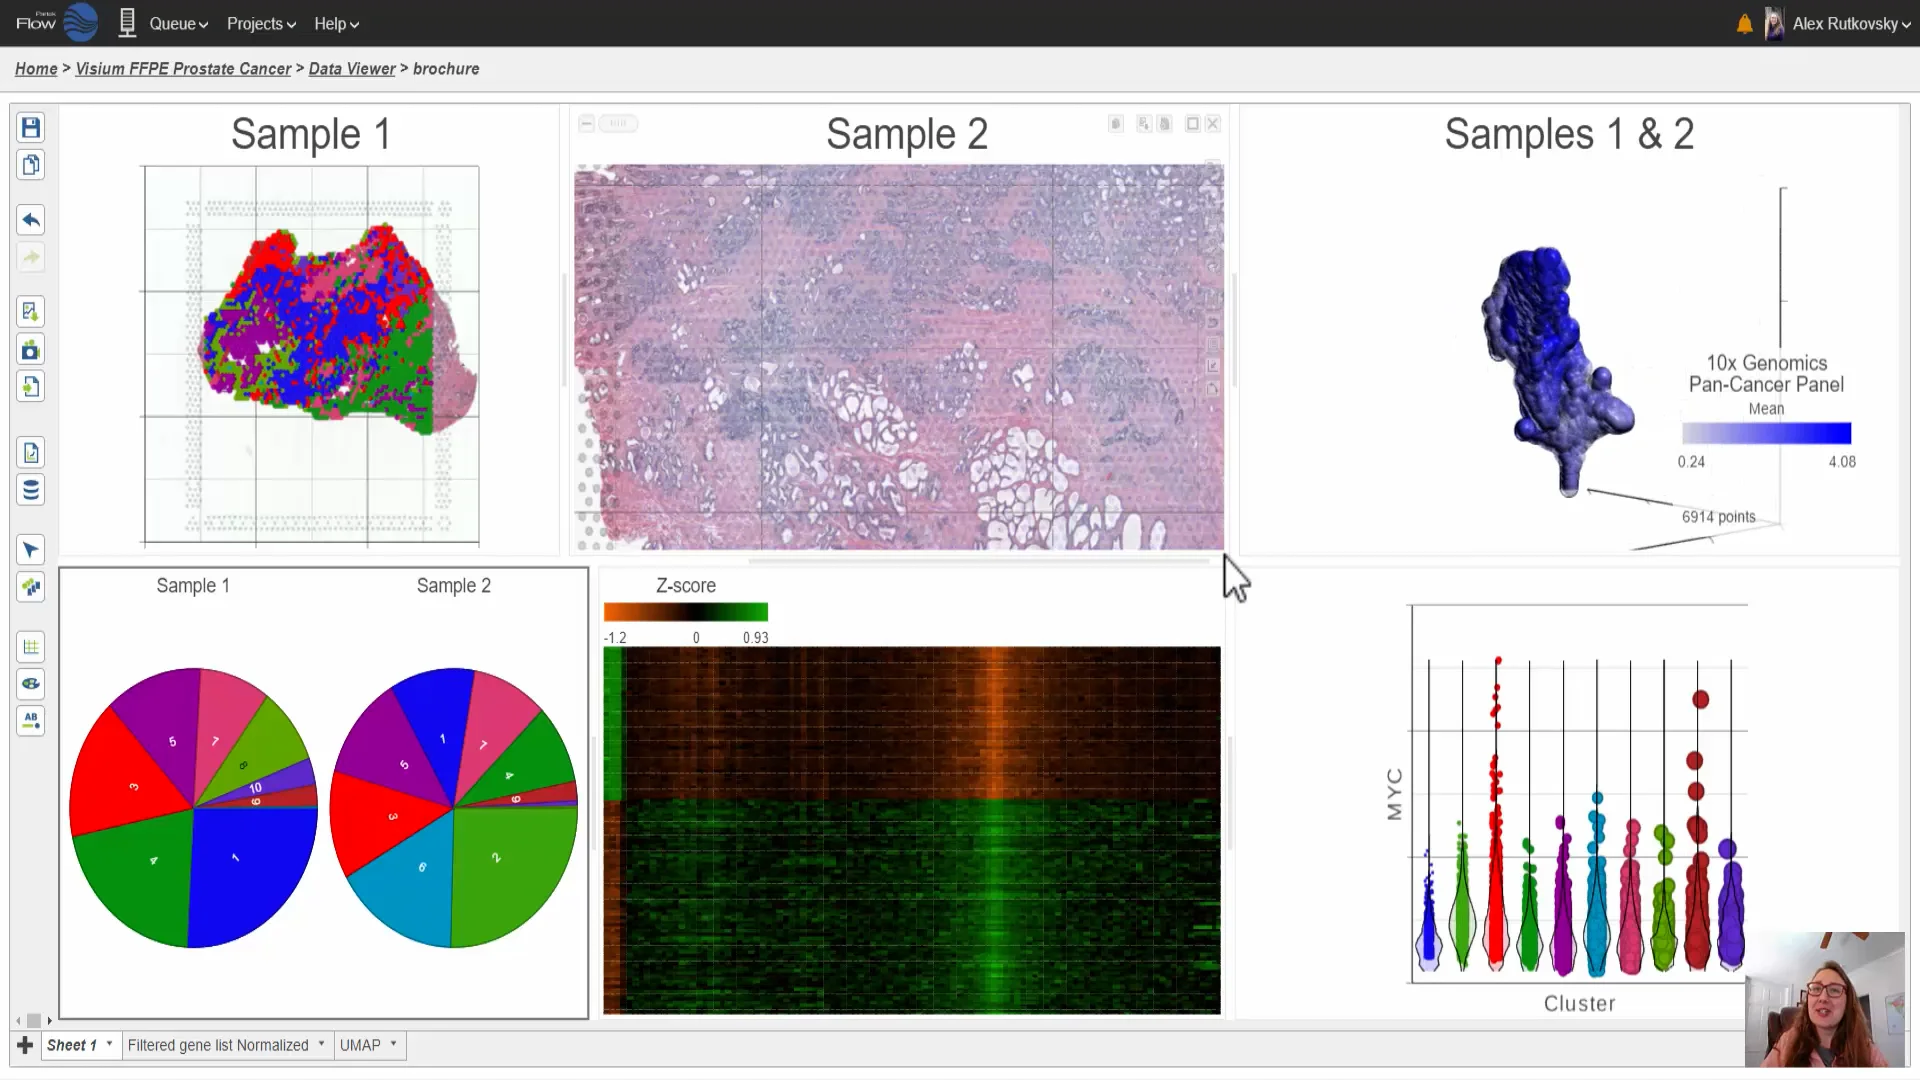Image resolution: width=1920 pixels, height=1080 pixels.
Task: Select the Sheet 1 tab
Action: (71, 1045)
